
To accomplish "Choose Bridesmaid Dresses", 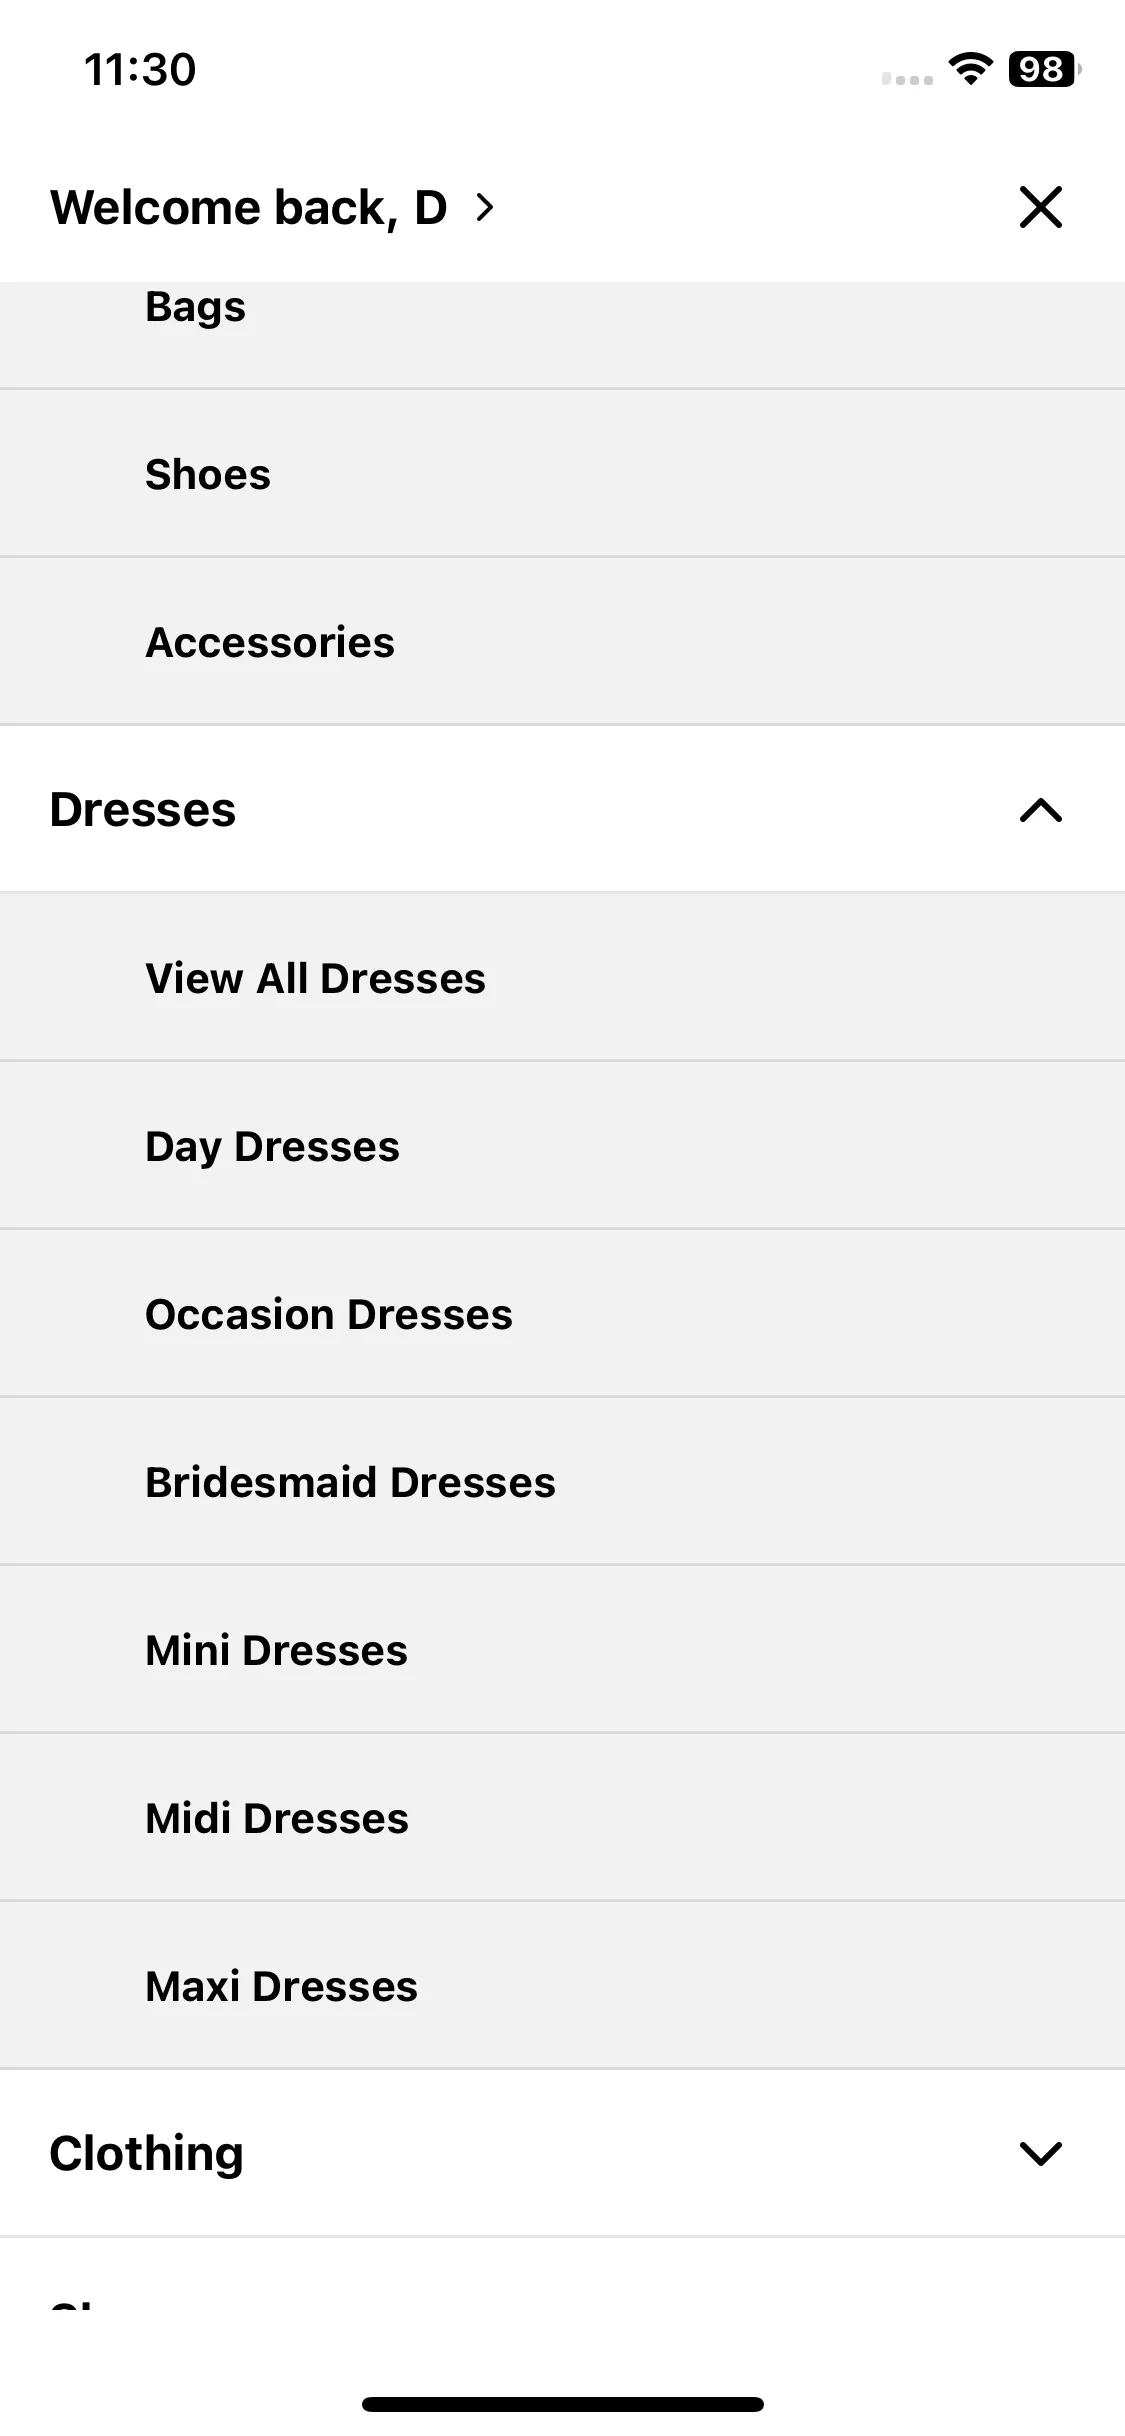I will point(562,1482).
